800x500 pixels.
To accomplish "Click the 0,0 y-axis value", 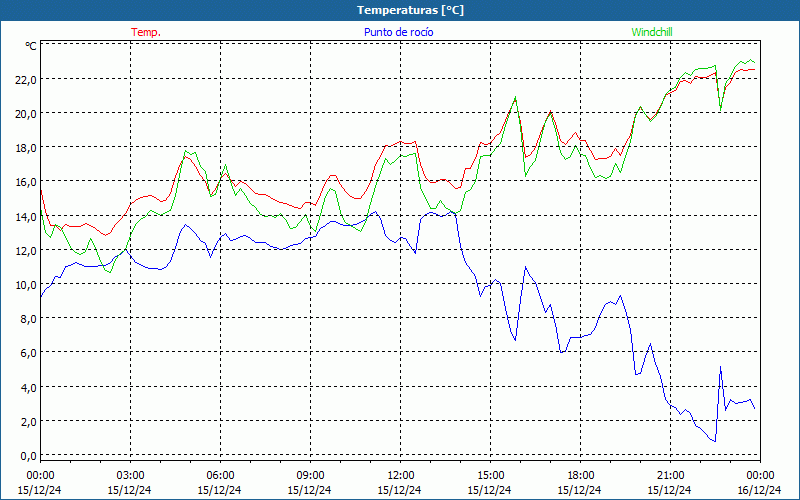I will (x=29, y=456).
